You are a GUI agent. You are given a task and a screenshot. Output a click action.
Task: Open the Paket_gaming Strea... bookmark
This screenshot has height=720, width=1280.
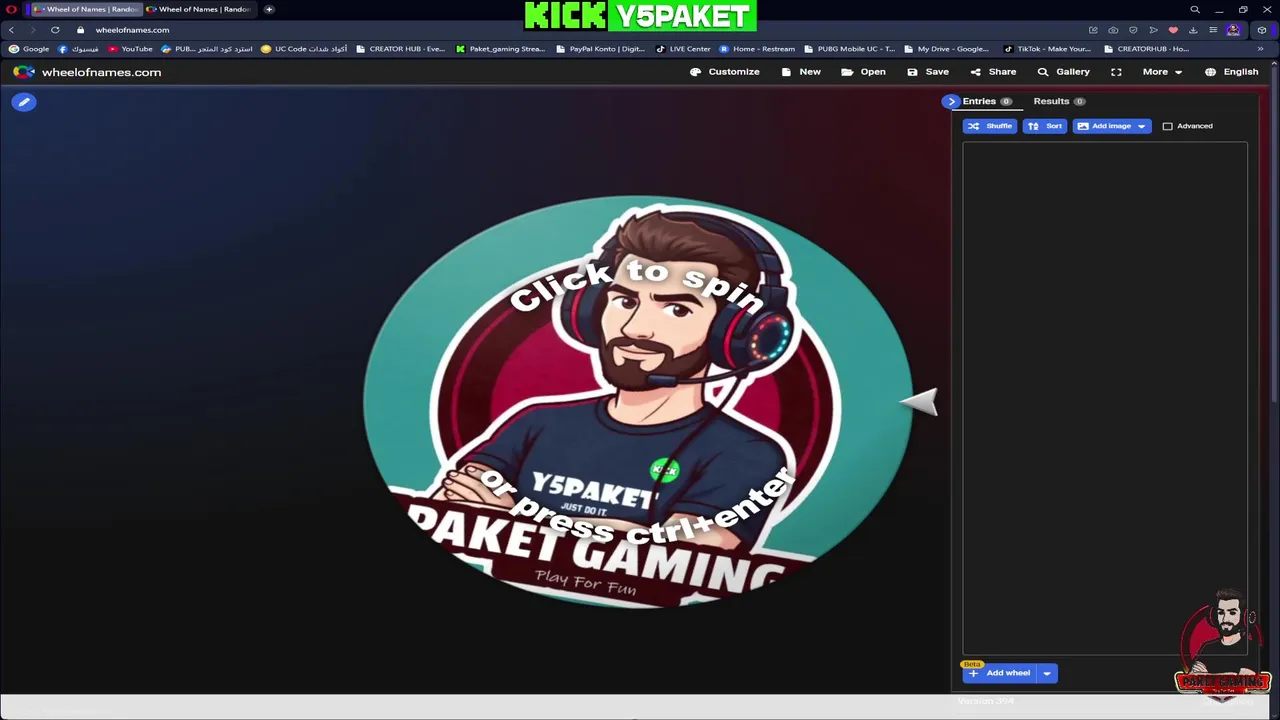pyautogui.click(x=500, y=49)
